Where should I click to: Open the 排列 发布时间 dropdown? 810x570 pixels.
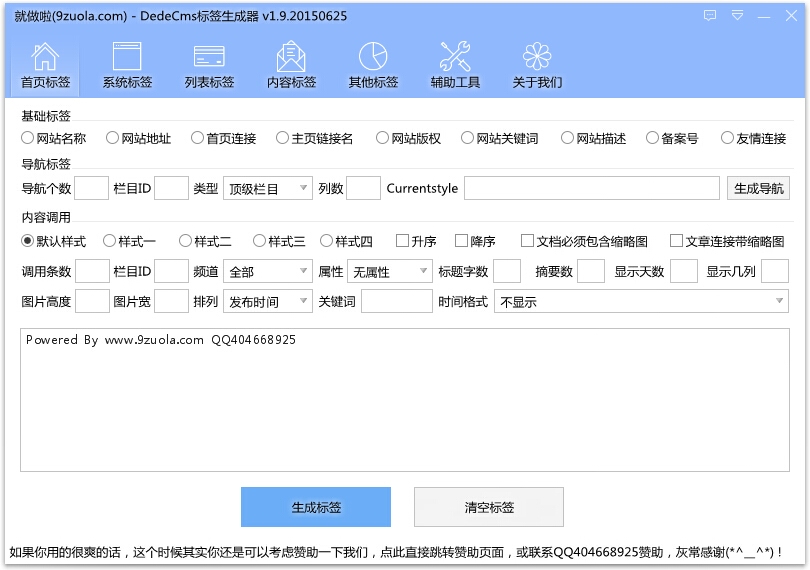click(268, 301)
